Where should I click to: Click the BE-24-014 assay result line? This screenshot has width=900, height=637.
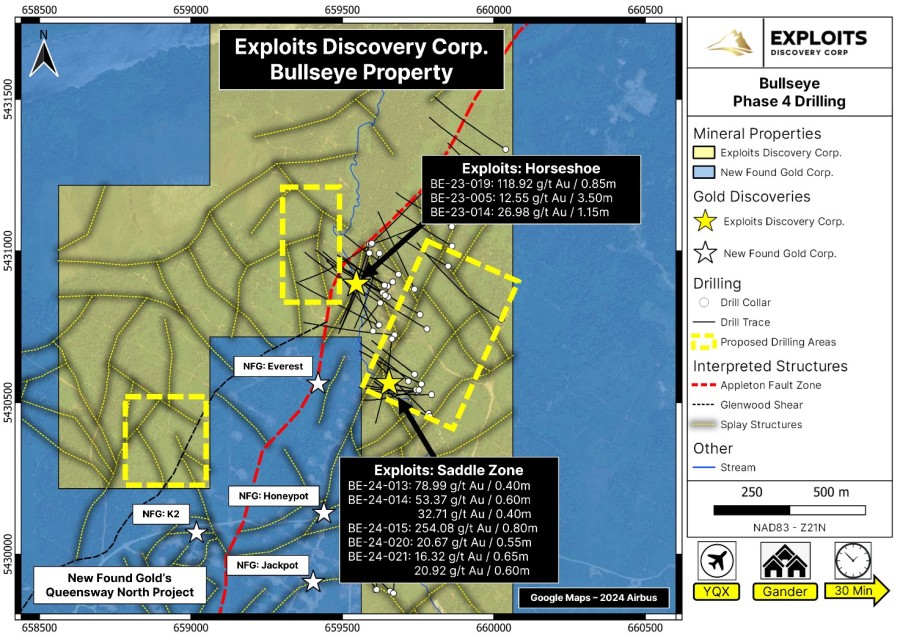pyautogui.click(x=439, y=500)
